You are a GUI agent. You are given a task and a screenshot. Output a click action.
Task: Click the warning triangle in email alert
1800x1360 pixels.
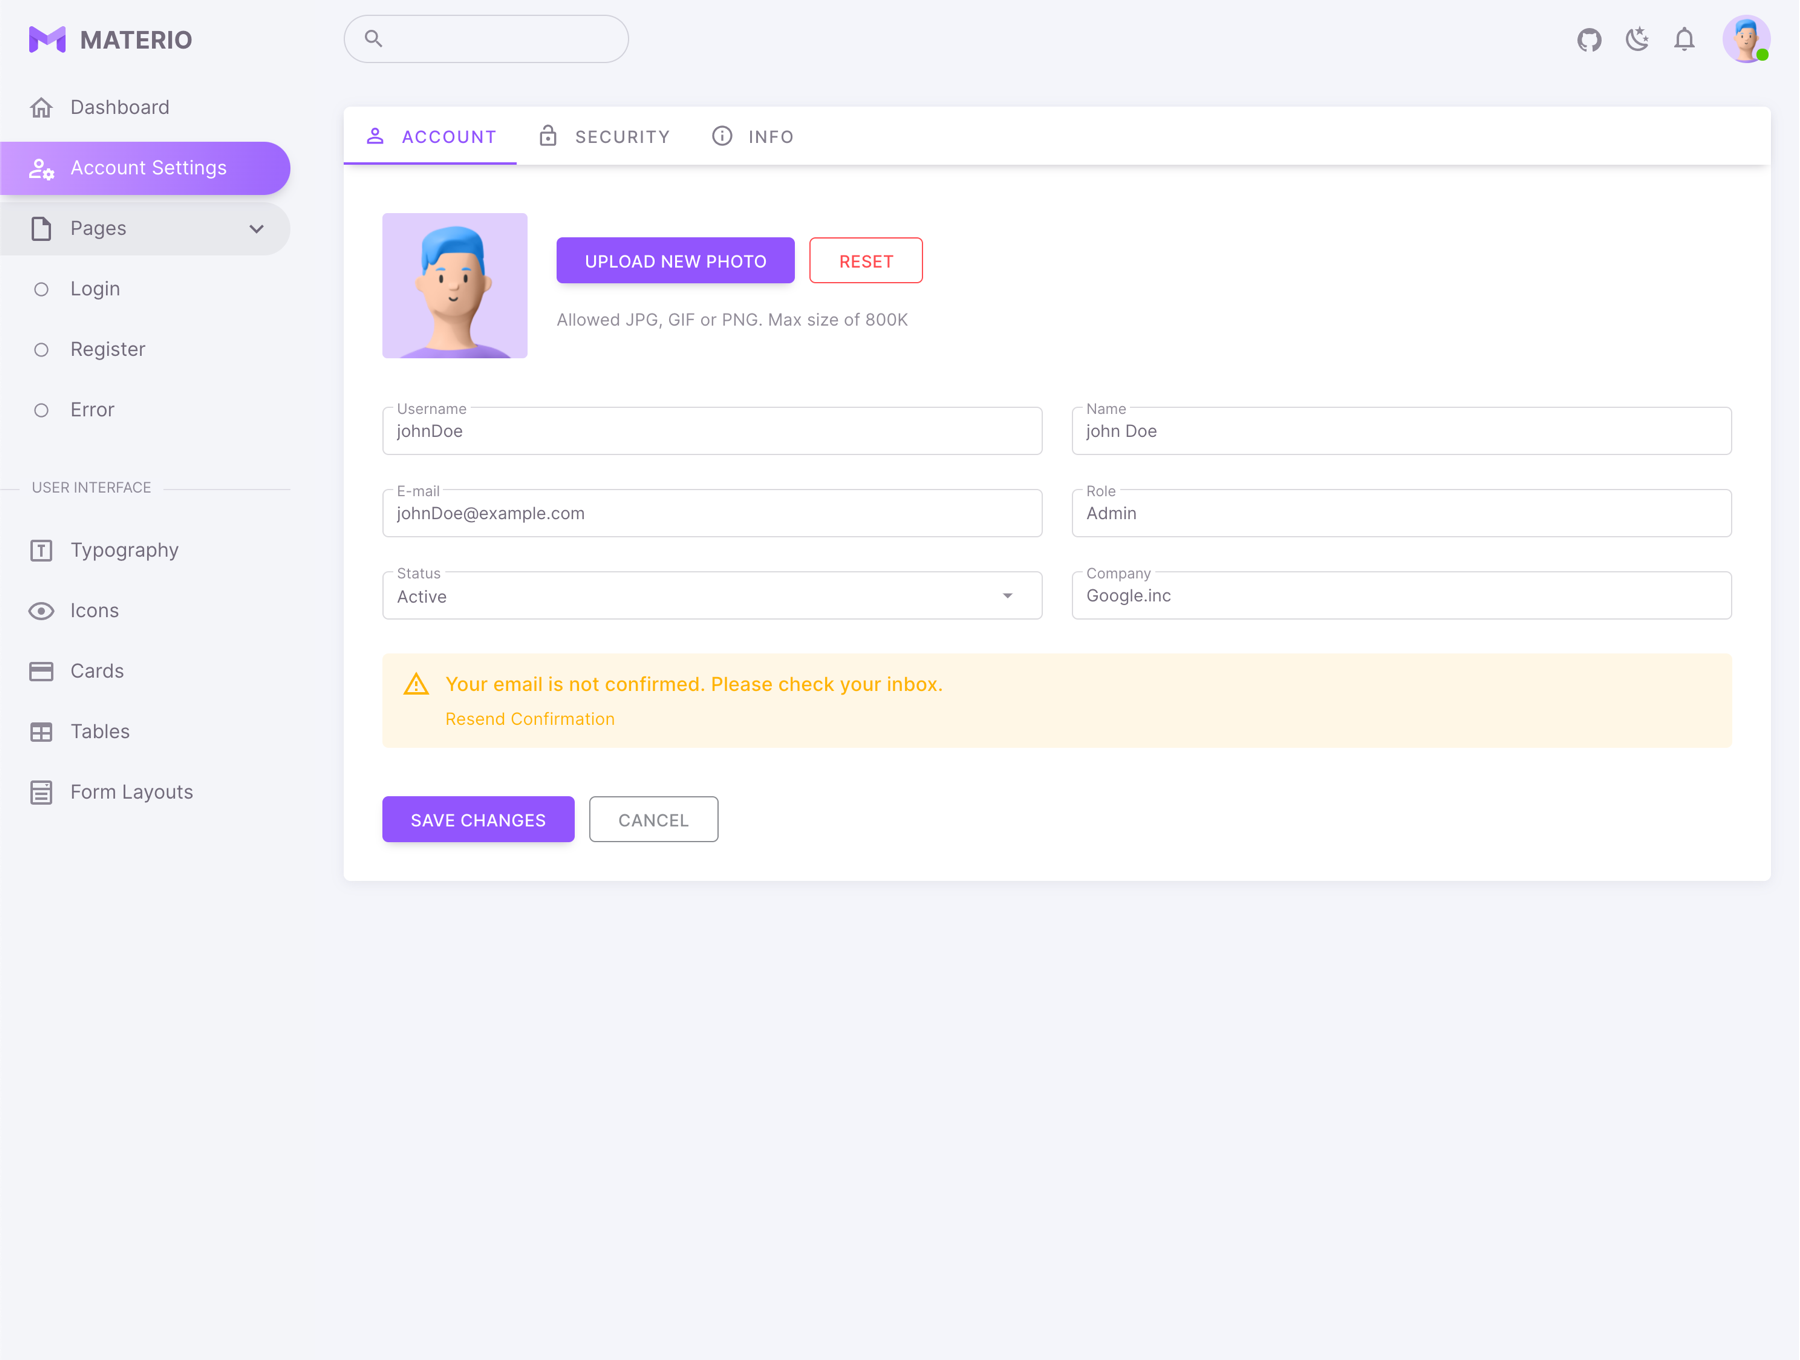click(x=415, y=684)
